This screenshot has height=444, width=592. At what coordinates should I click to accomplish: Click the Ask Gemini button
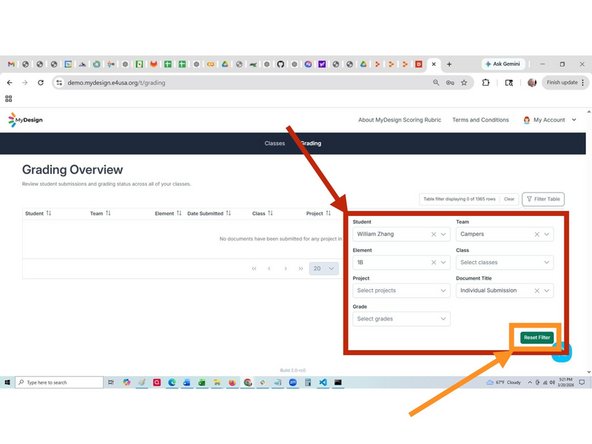(503, 64)
